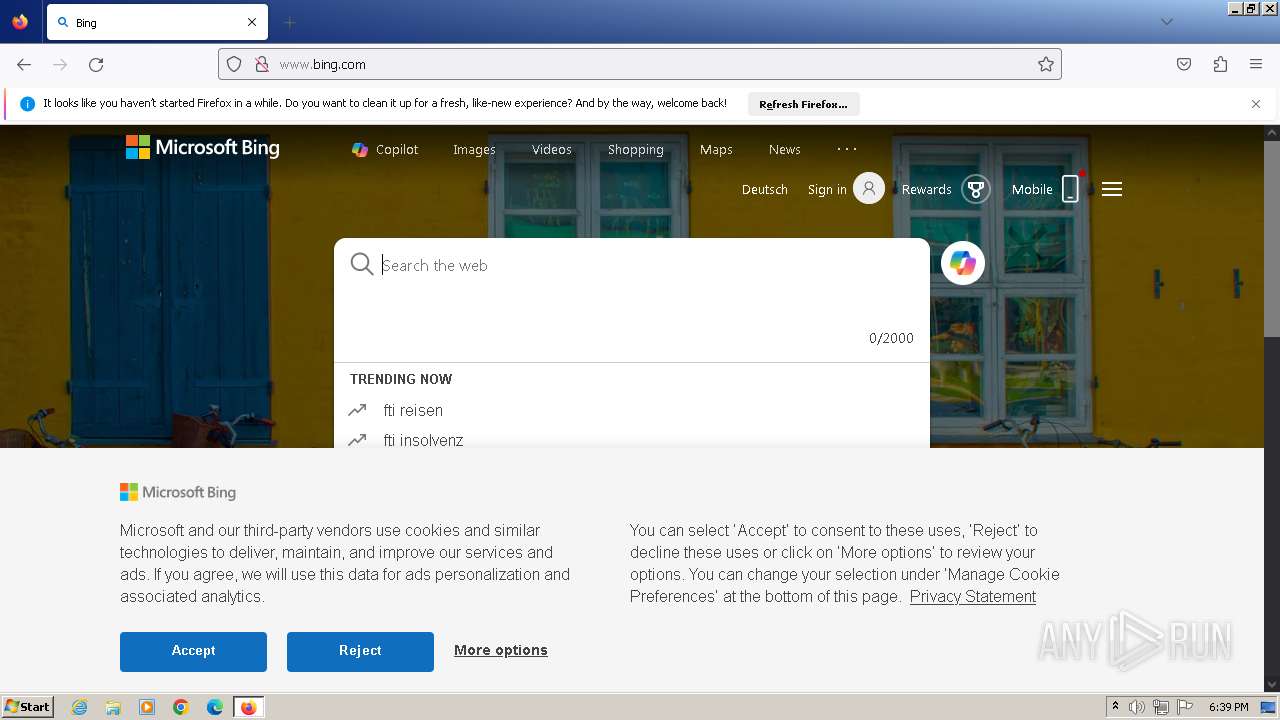Focus the Search the web input field
Image resolution: width=1280 pixels, height=720 pixels.
[x=650, y=265]
